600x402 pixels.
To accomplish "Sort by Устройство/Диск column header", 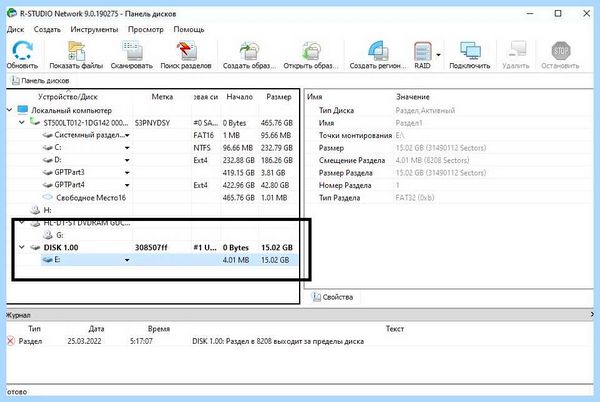I will (68, 97).
